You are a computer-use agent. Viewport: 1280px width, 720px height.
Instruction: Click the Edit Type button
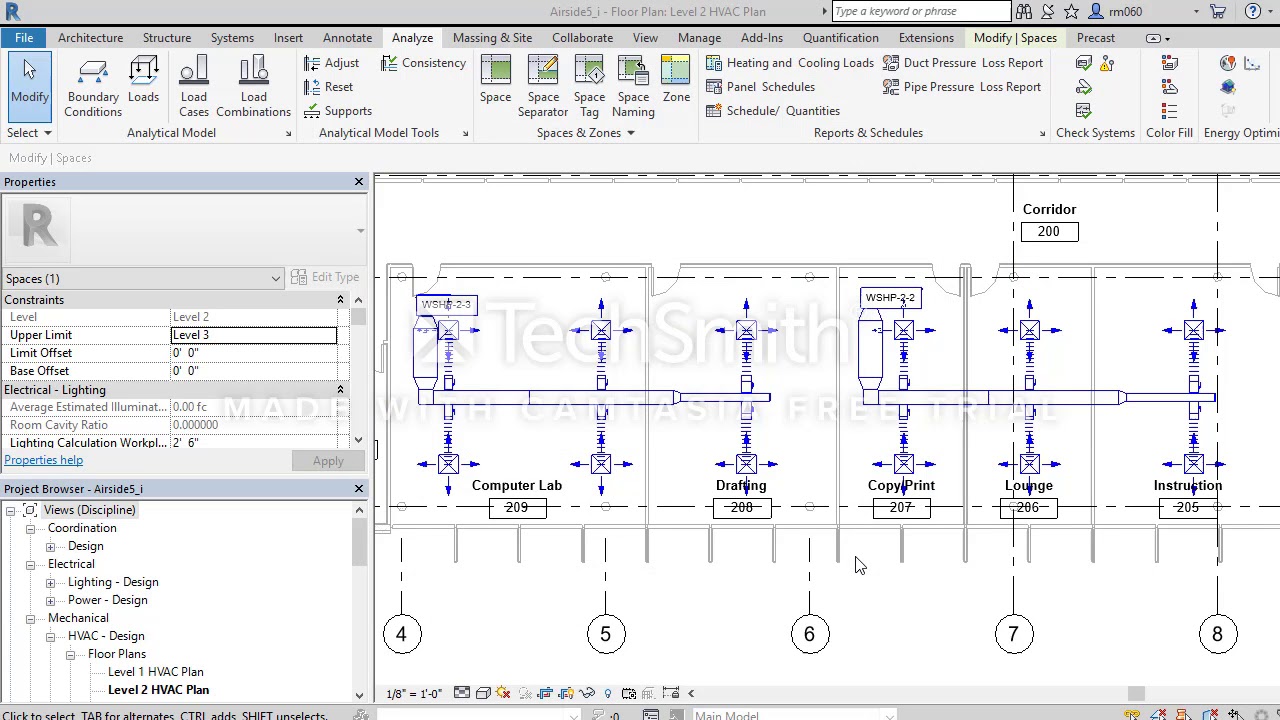pyautogui.click(x=325, y=278)
